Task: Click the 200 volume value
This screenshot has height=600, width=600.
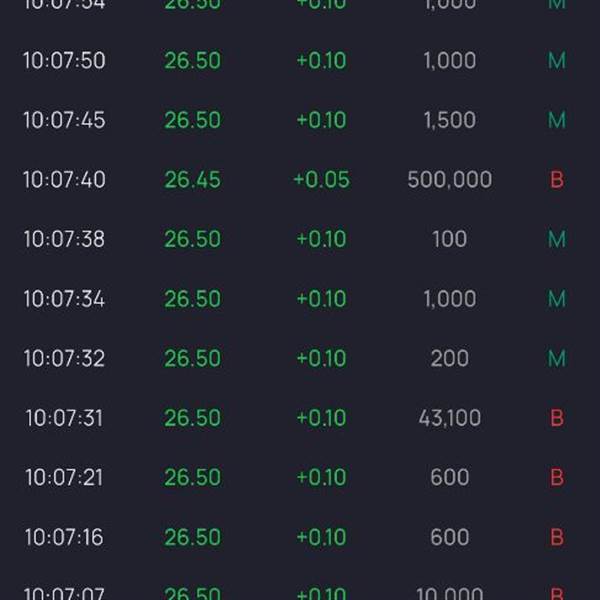Action: (x=450, y=358)
